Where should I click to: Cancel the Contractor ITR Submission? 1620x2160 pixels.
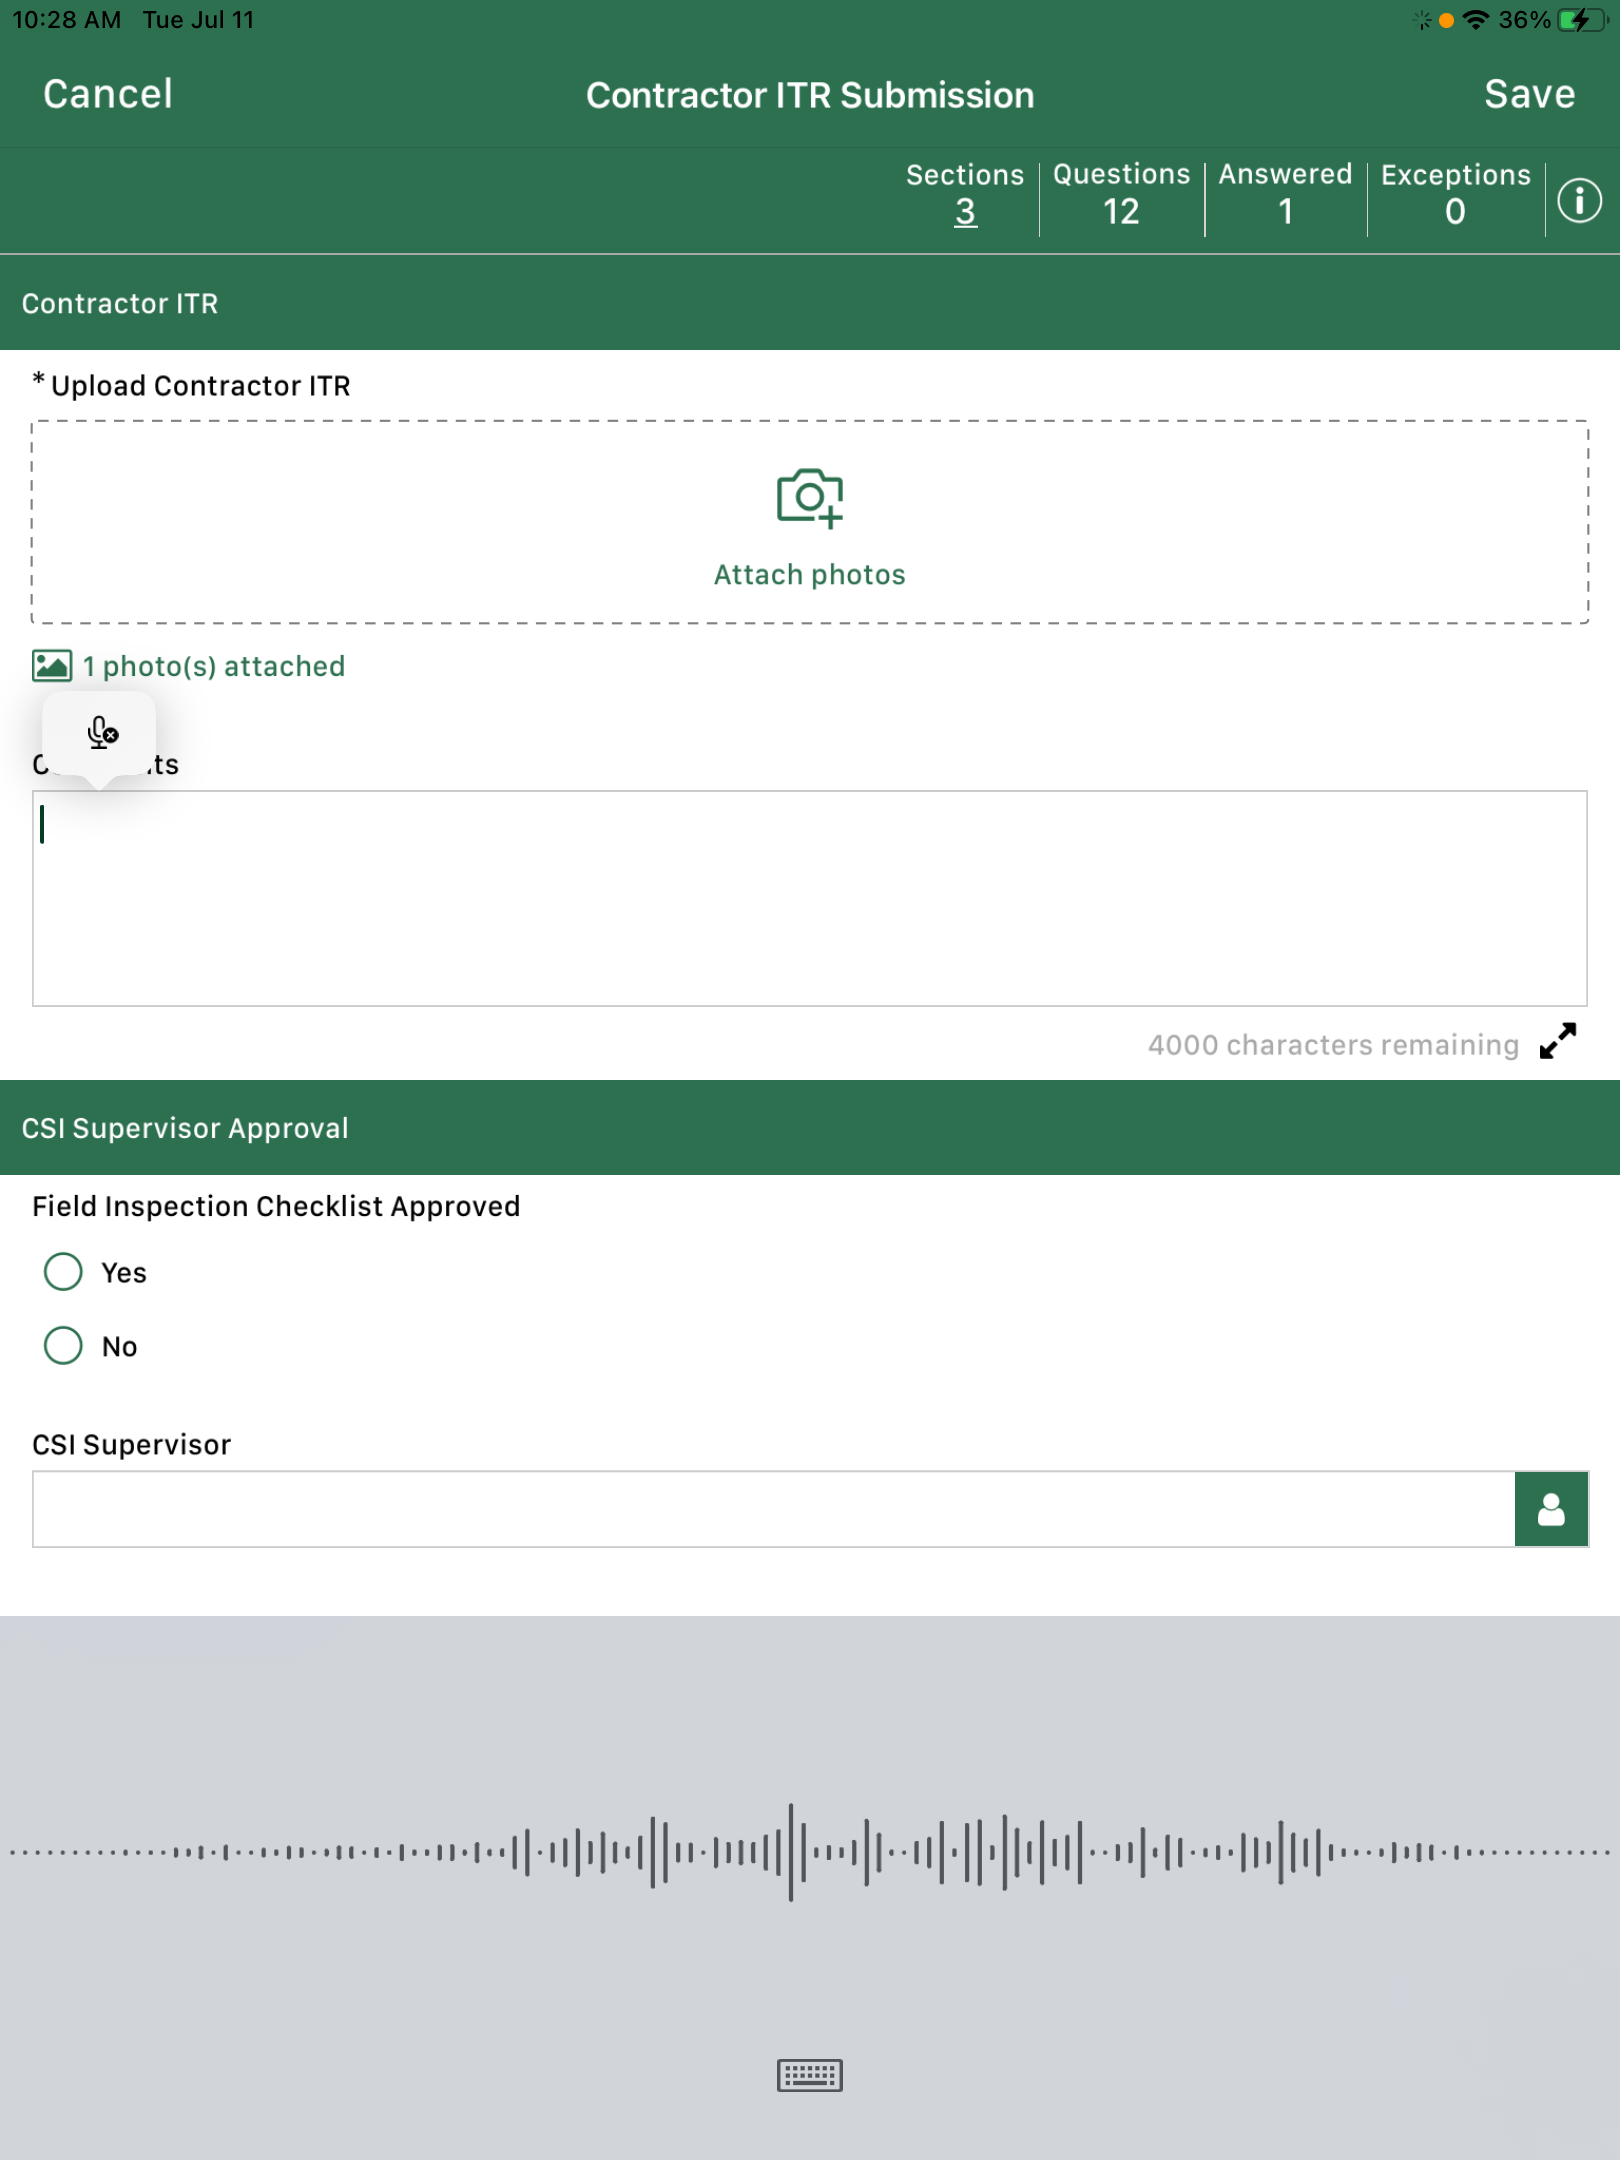click(x=108, y=94)
